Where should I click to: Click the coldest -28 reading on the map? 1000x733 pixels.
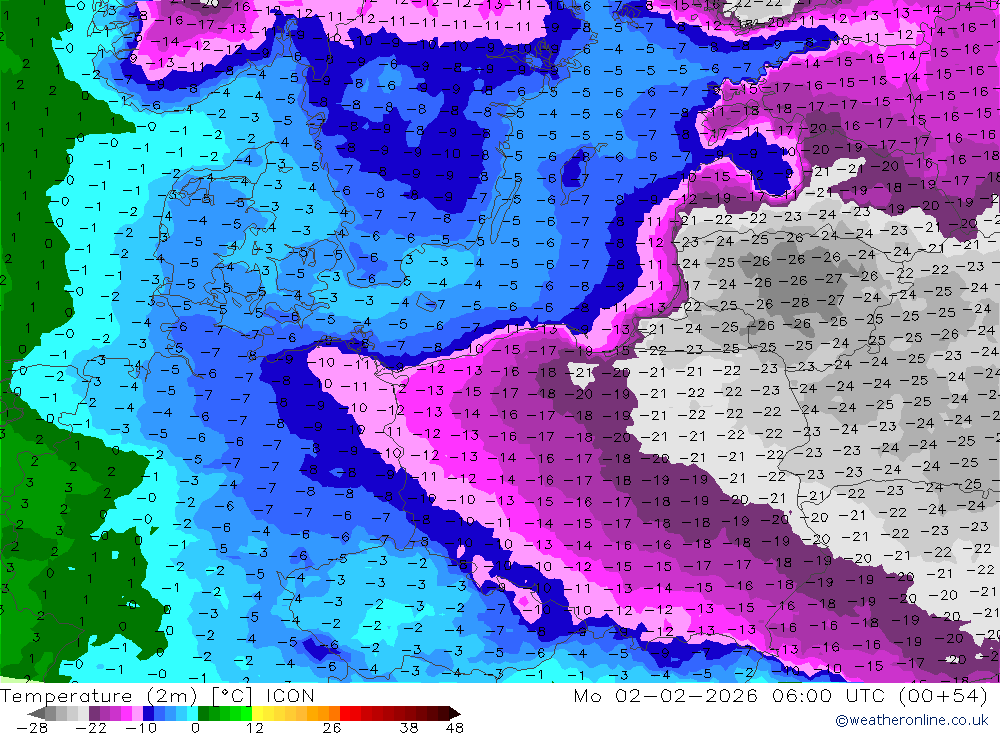(796, 302)
